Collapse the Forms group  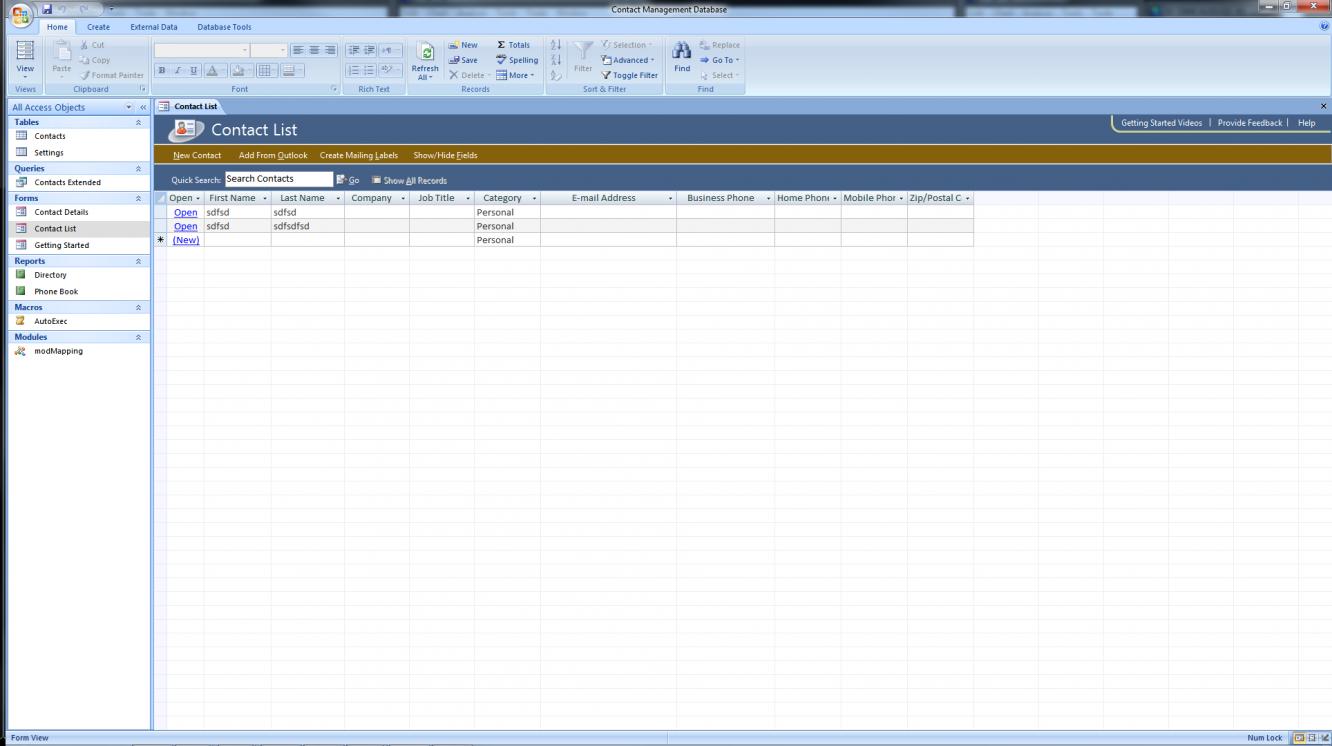point(138,199)
